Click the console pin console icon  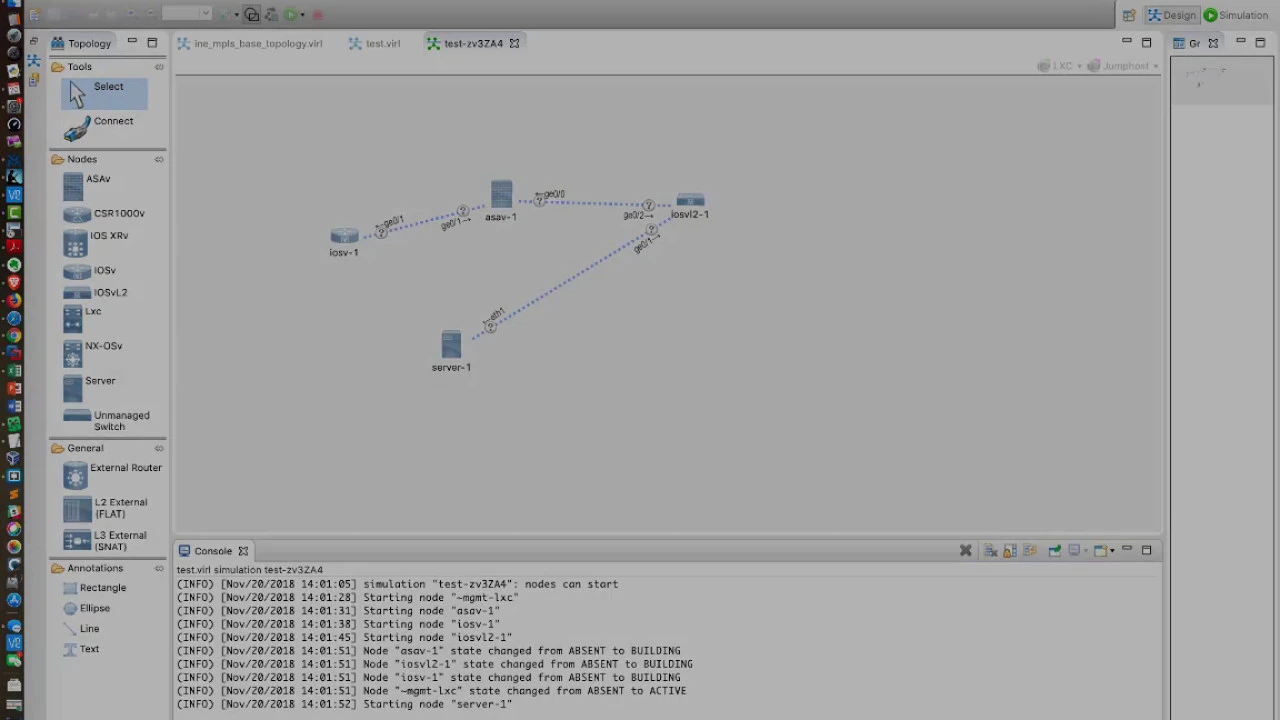1055,550
